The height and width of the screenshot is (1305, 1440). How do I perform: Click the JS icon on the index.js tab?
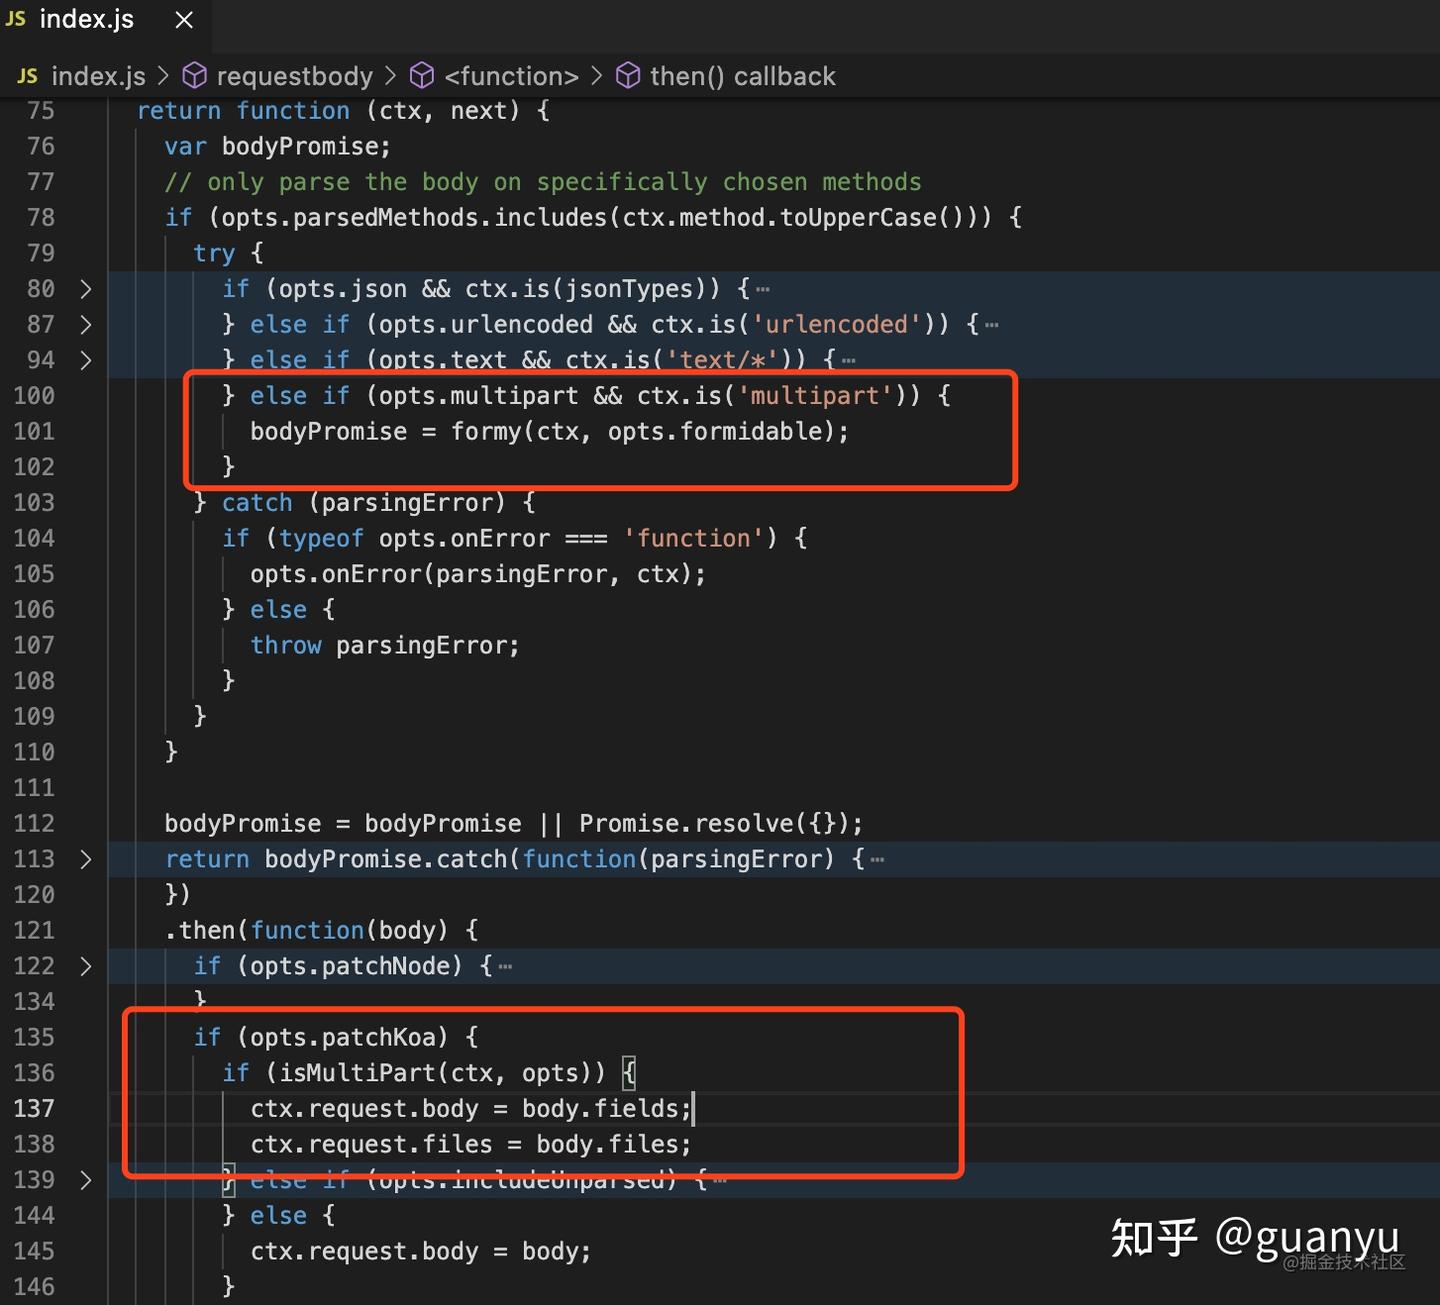click(16, 19)
